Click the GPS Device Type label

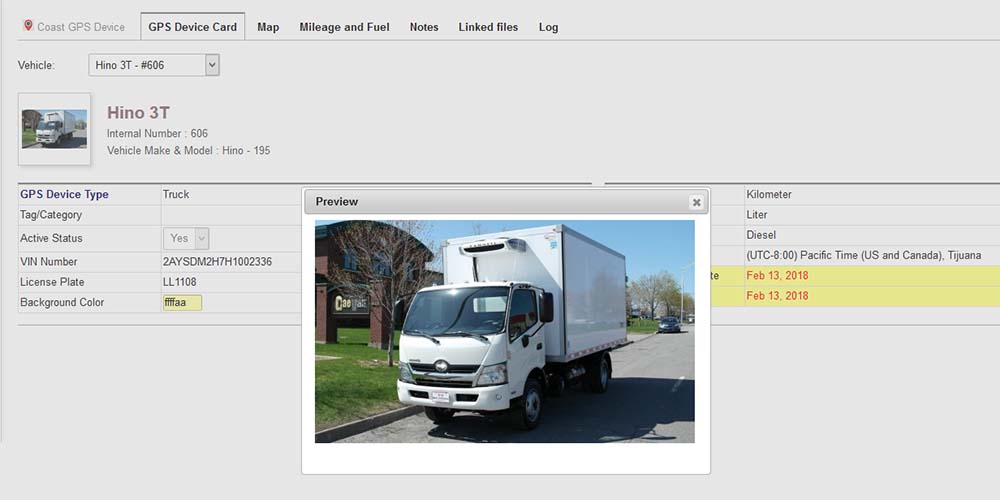[x=64, y=194]
